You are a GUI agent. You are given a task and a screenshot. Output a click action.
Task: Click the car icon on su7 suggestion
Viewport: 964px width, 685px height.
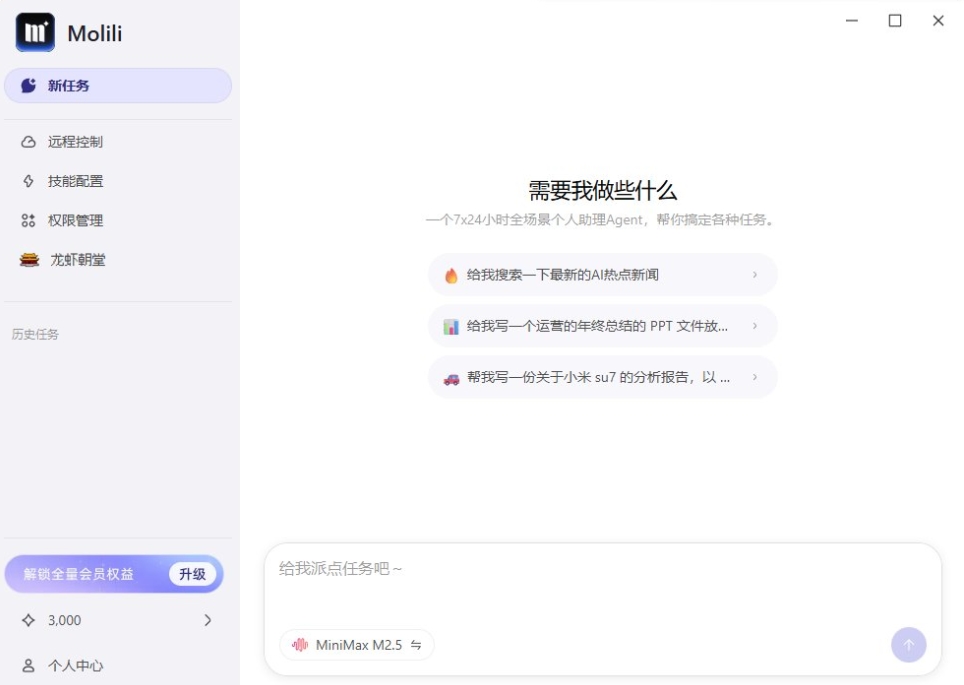click(451, 378)
